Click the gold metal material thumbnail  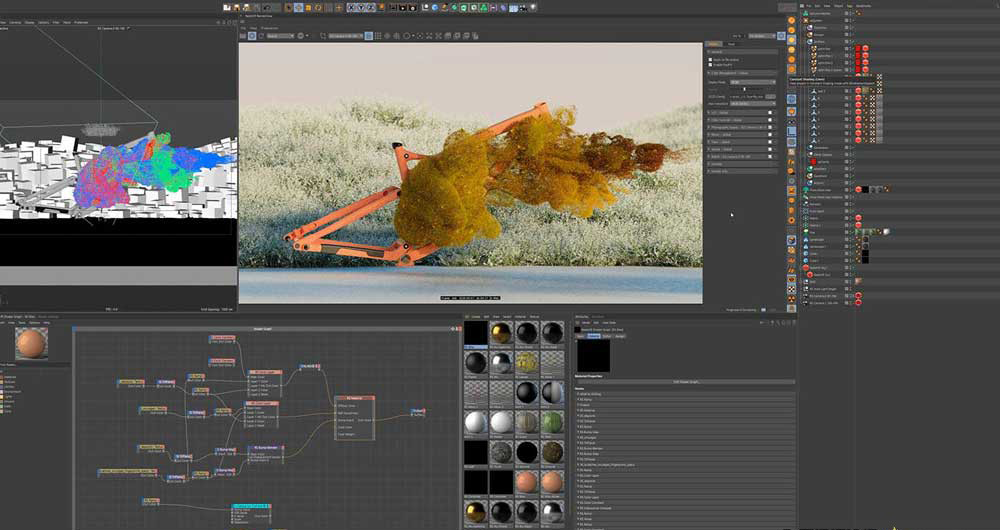click(501, 334)
